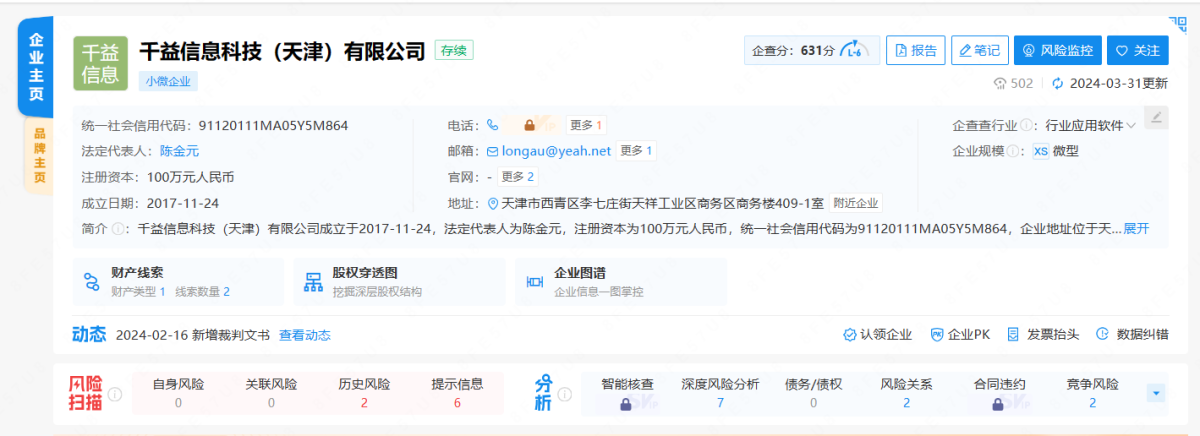The width and height of the screenshot is (1200, 436).
Task: Click the phone icon next to 电话
Action: (x=492, y=126)
